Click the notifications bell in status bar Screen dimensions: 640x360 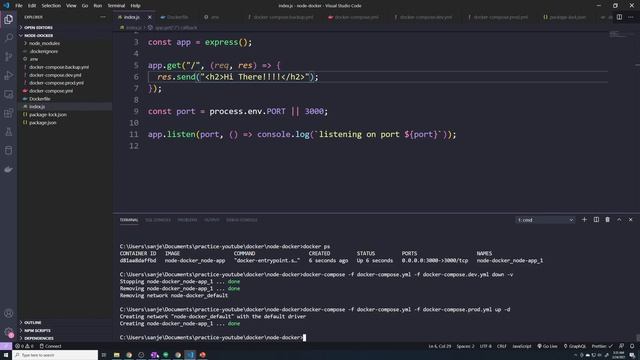pos(632,346)
